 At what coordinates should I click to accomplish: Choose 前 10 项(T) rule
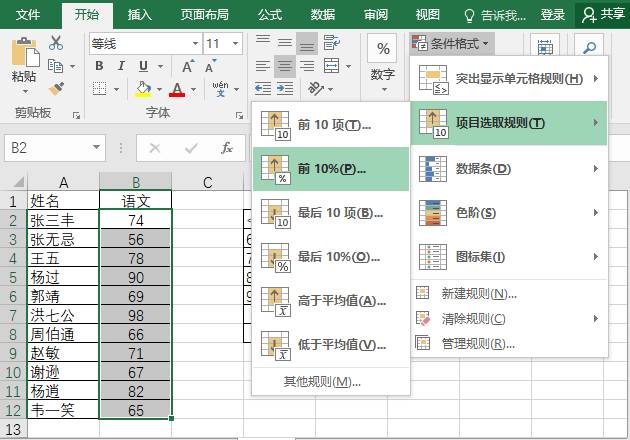pos(331,125)
